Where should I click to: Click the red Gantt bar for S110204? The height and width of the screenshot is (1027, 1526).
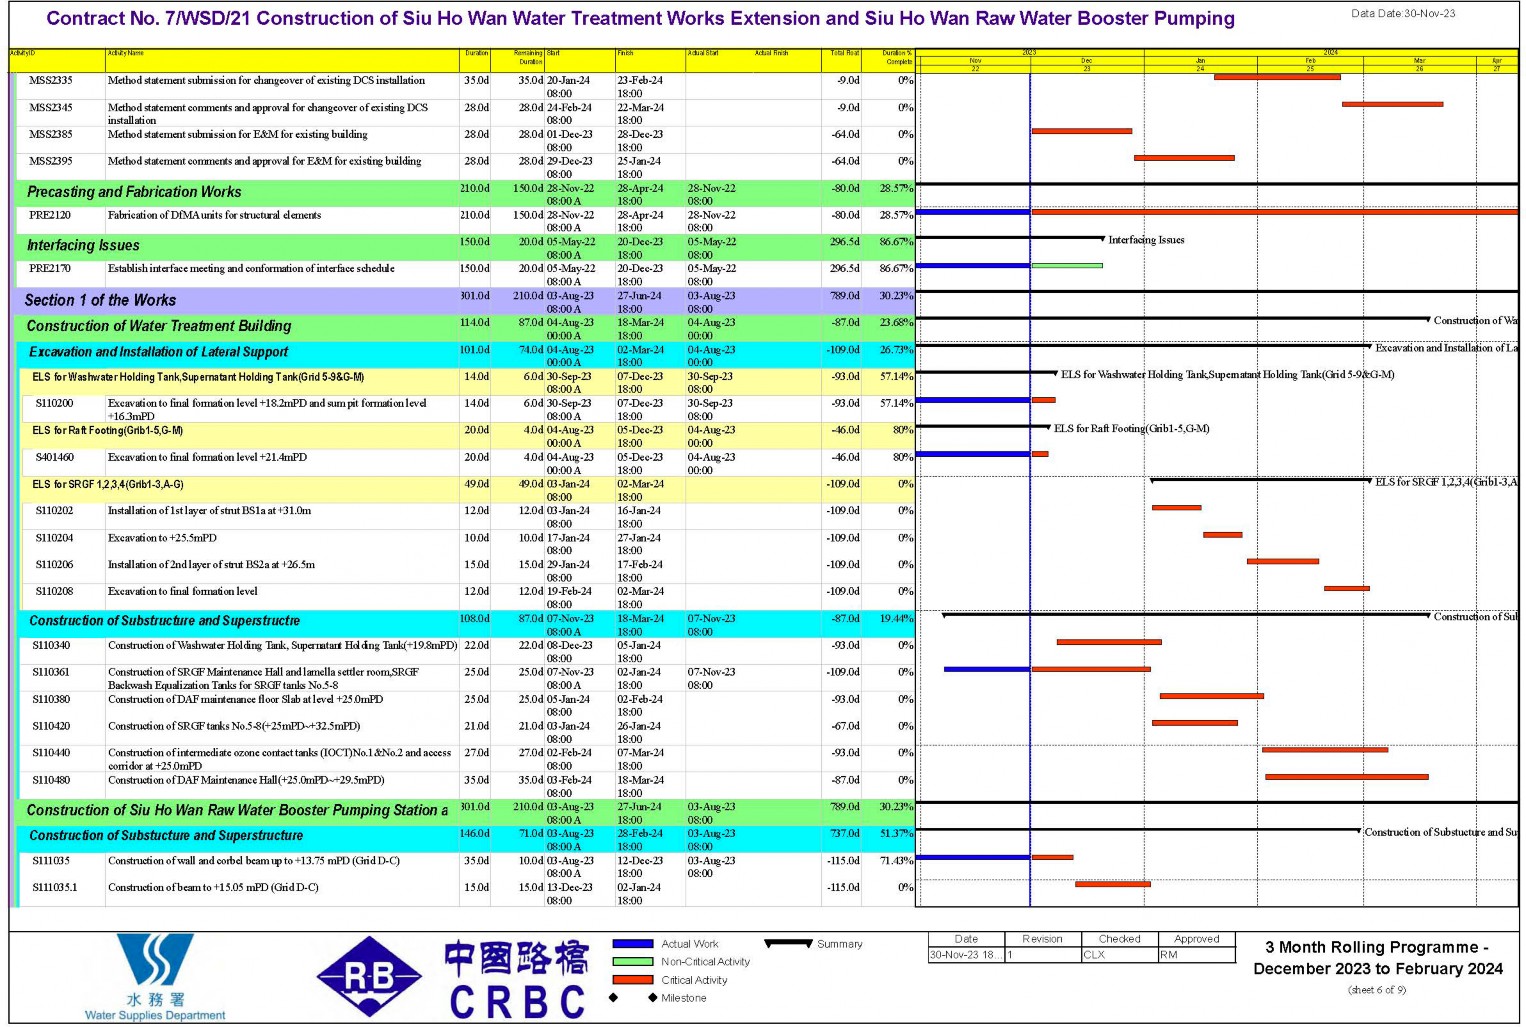coord(1222,535)
